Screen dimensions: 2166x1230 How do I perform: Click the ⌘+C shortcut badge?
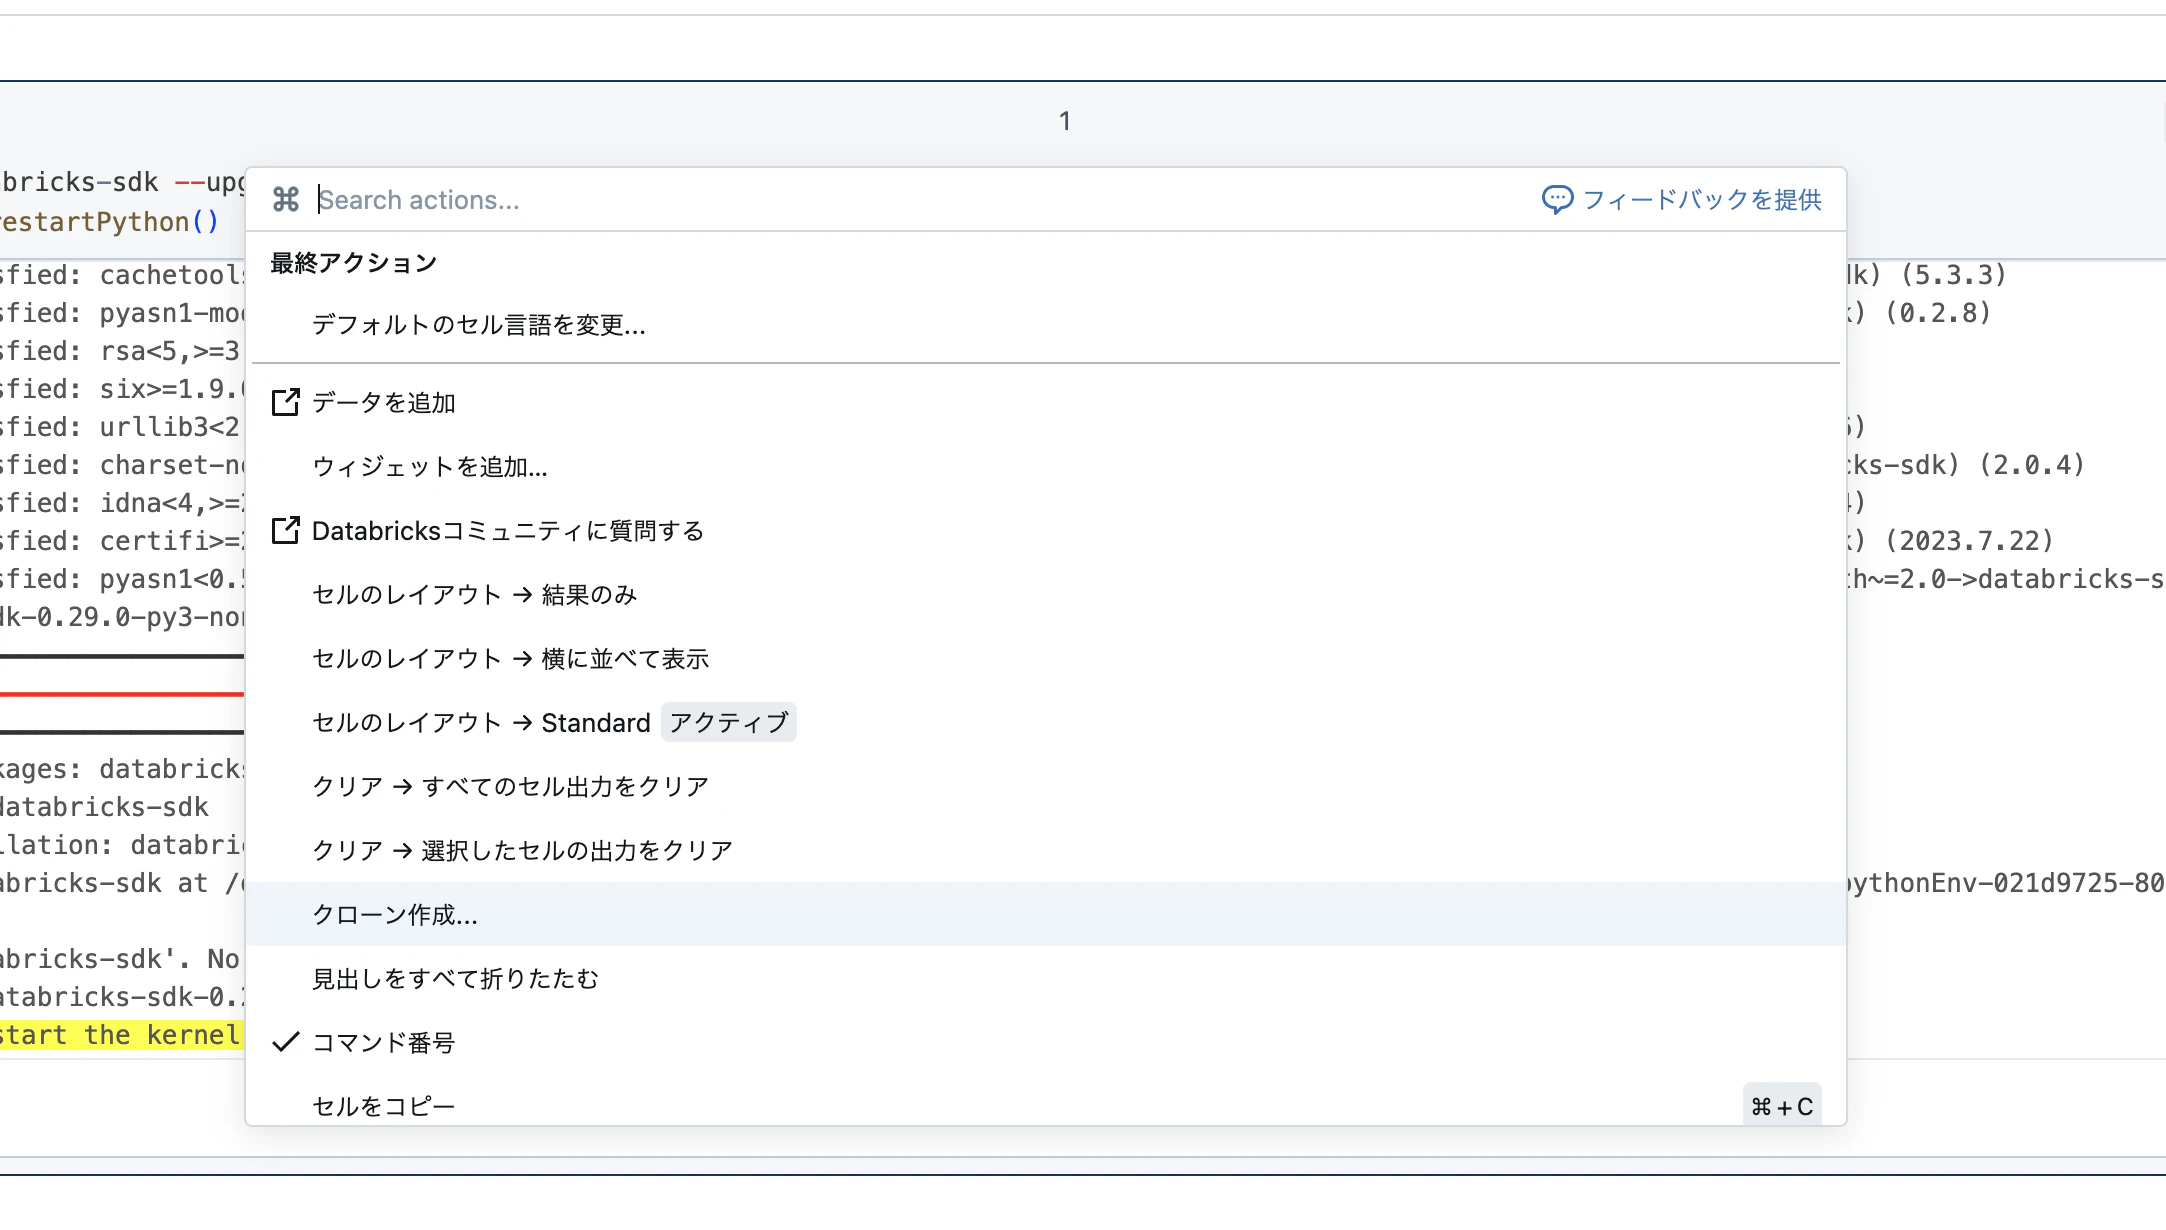click(1782, 1106)
